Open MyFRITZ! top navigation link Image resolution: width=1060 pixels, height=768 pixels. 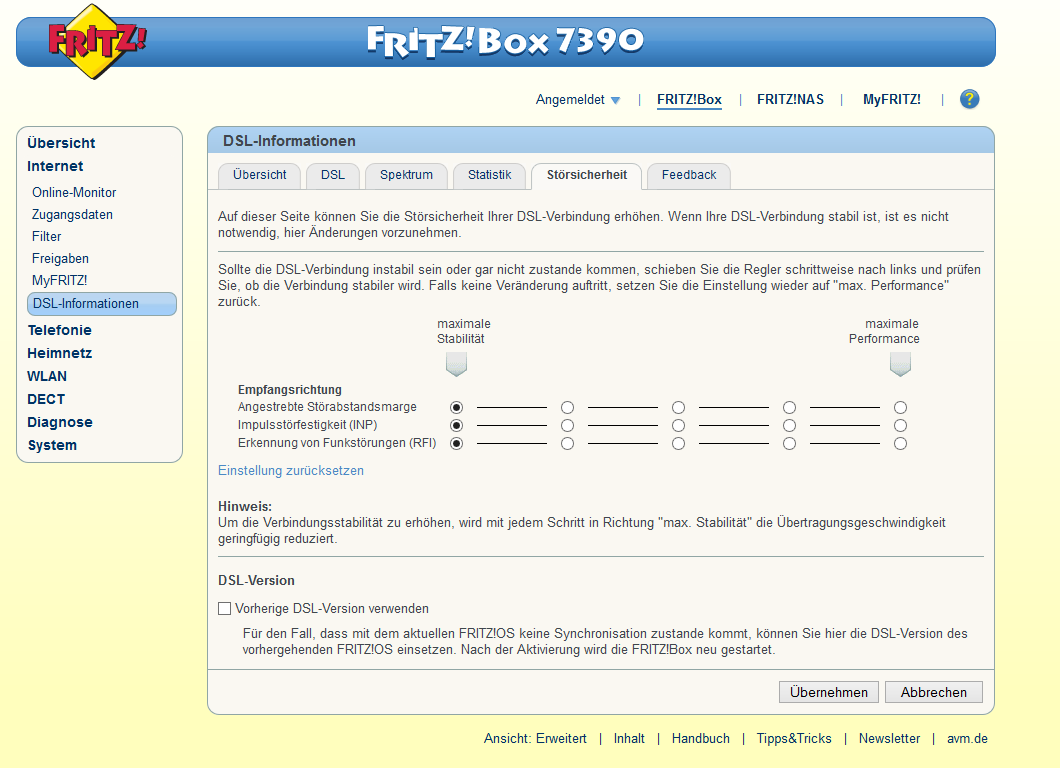tap(892, 100)
